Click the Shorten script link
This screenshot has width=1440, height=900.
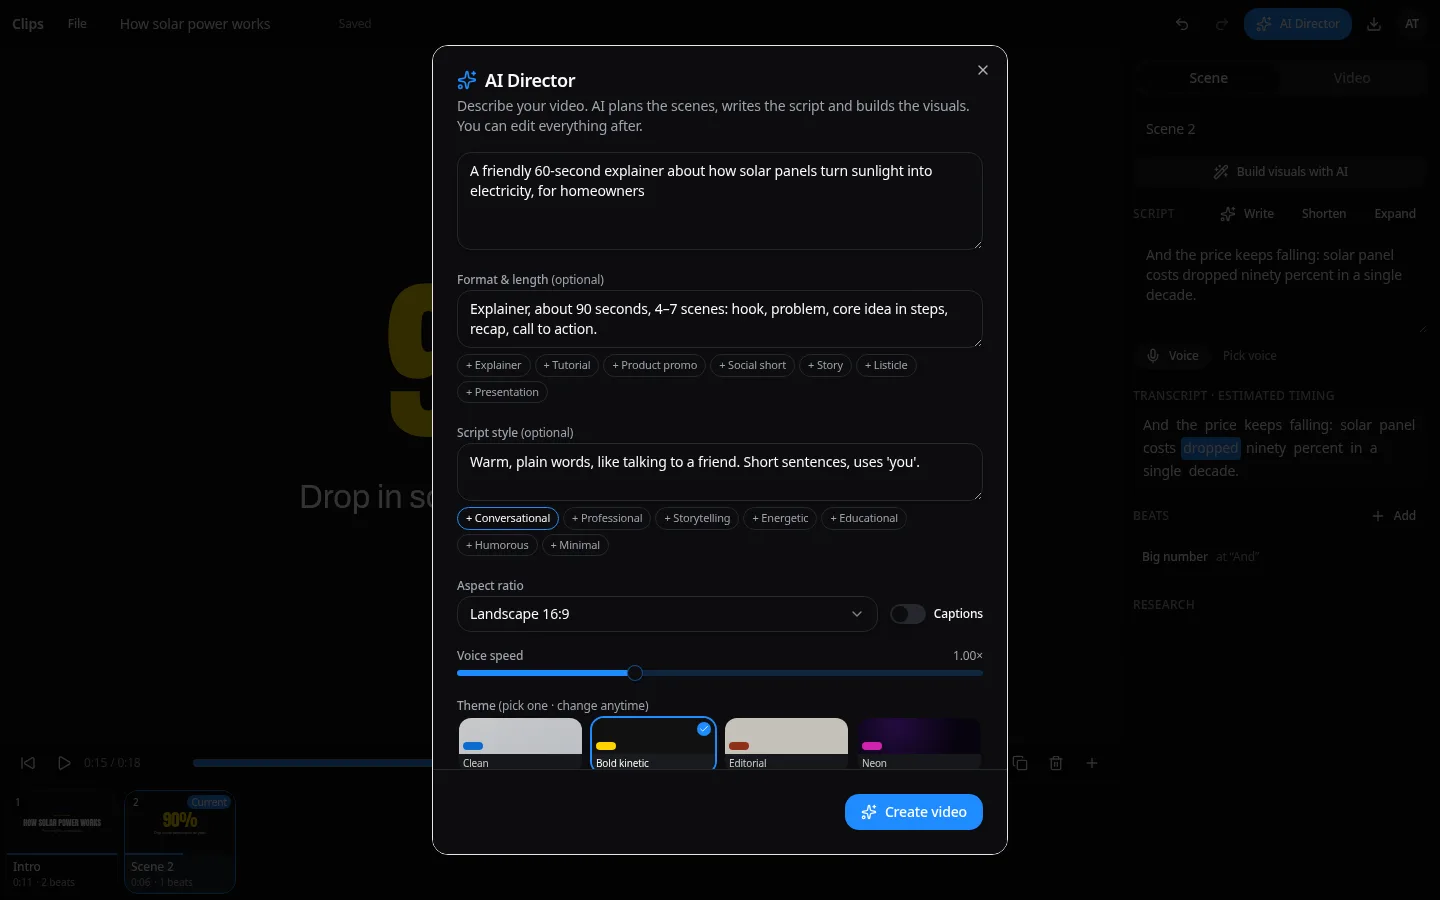(1324, 214)
